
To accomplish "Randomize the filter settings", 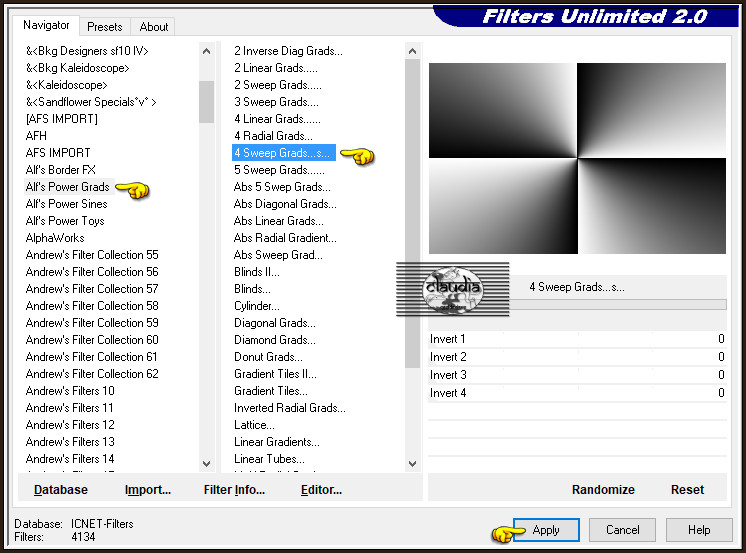I will [x=603, y=490].
